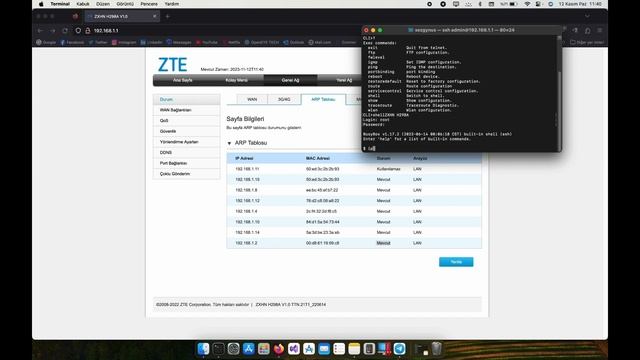Select the 192.168.1.14 table cell

click(x=247, y=232)
